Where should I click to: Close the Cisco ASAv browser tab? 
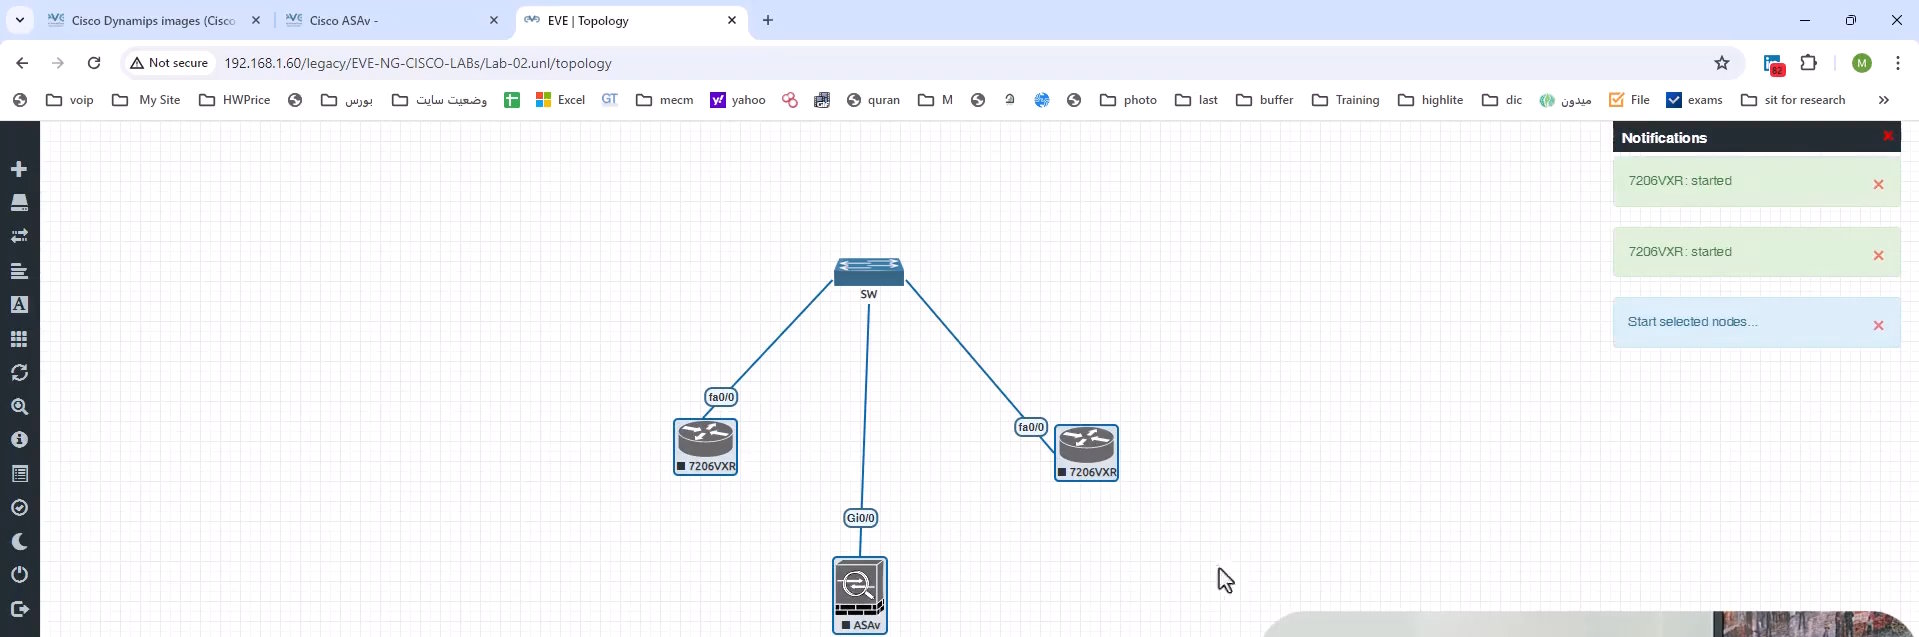494,20
